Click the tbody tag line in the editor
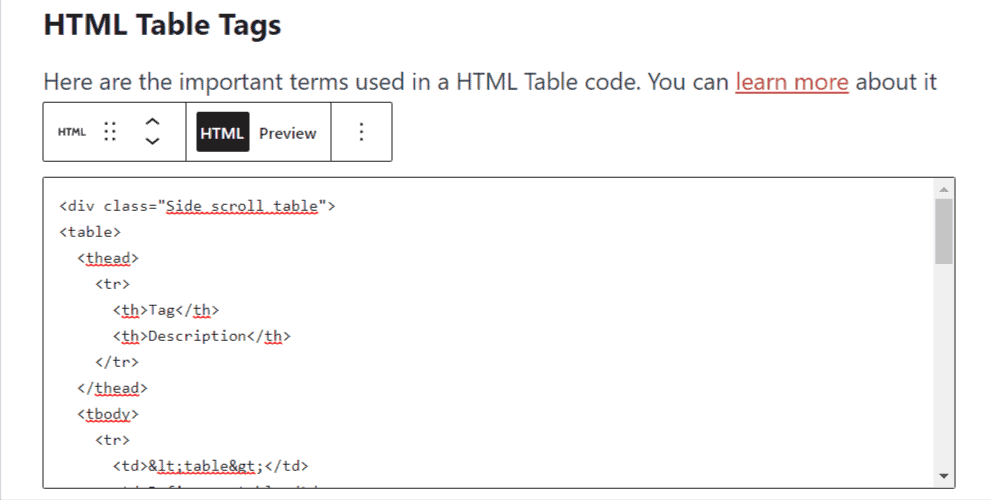Image resolution: width=991 pixels, height=500 pixels. (x=108, y=414)
